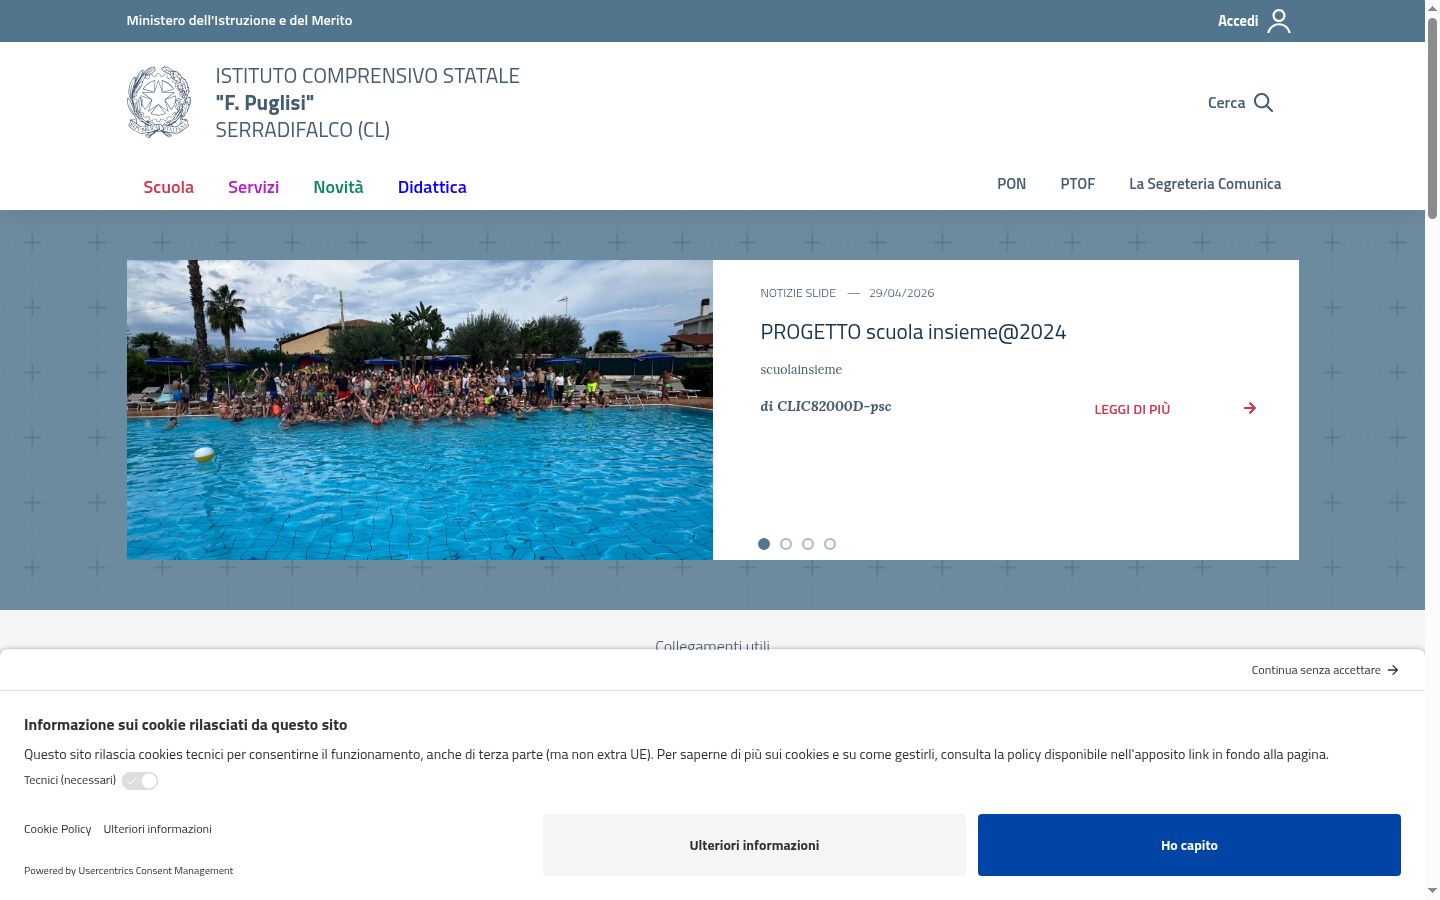Click the author name CLIC82000D-psc

pos(834,406)
